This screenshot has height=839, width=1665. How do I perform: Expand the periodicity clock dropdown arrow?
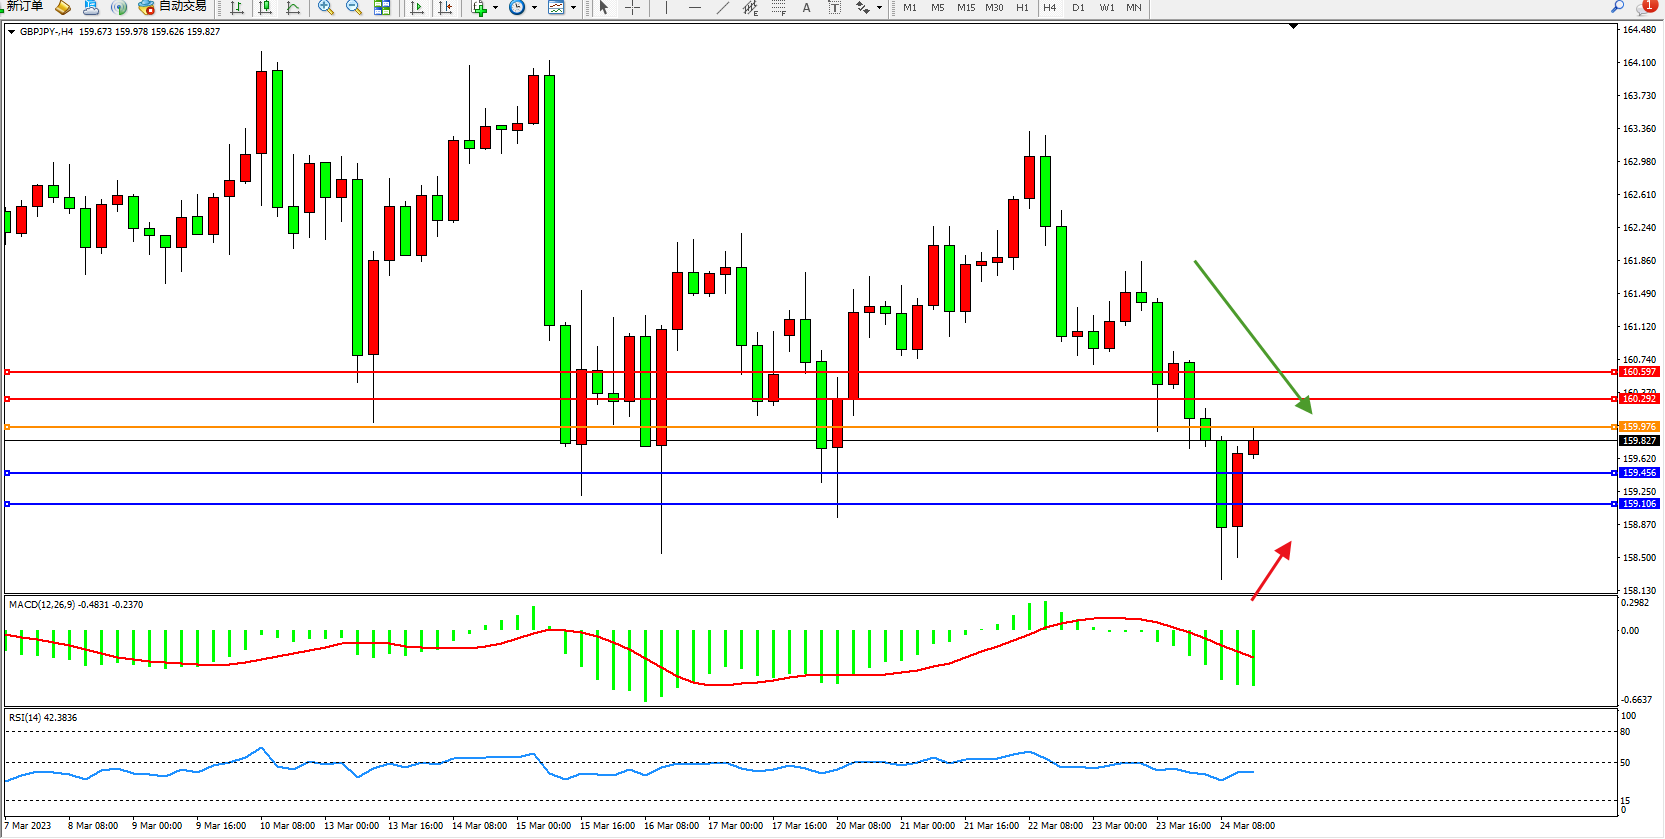[x=534, y=7]
